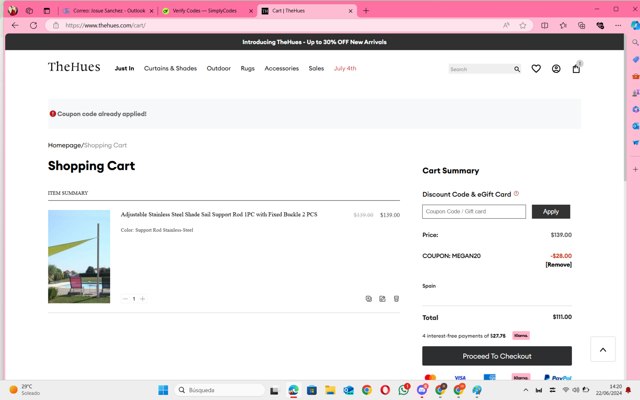The width and height of the screenshot is (640, 400).
Task: Click the shade sail product thumbnail
Action: point(79,256)
